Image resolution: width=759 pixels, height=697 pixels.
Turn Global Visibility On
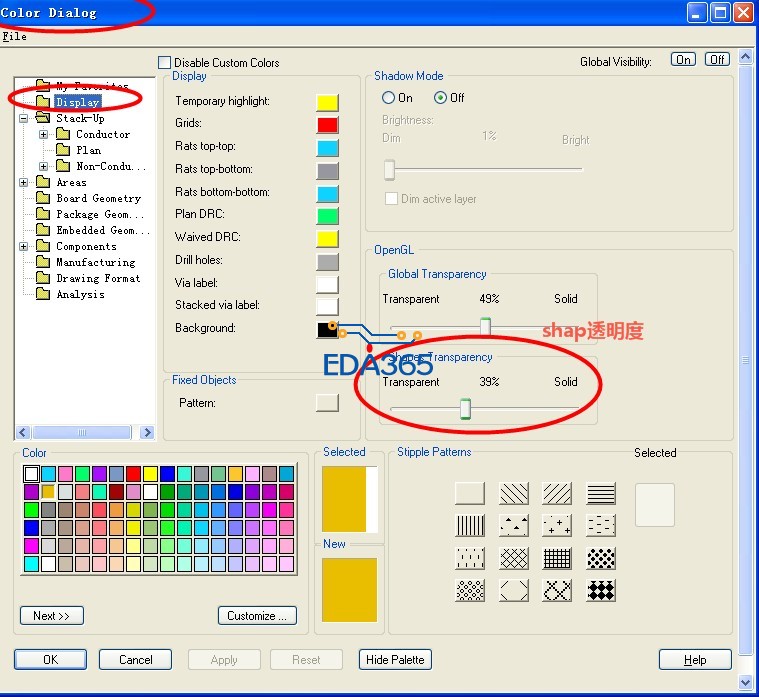(x=683, y=60)
